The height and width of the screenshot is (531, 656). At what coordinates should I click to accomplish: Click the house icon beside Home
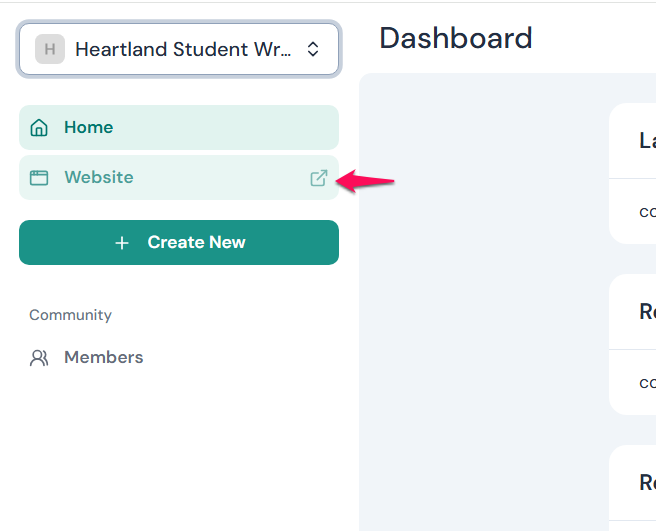click(39, 128)
